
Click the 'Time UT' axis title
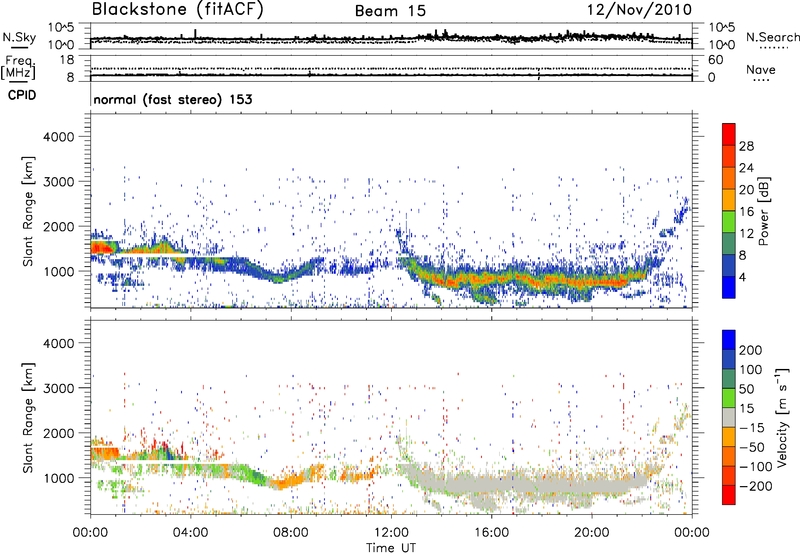[391, 548]
